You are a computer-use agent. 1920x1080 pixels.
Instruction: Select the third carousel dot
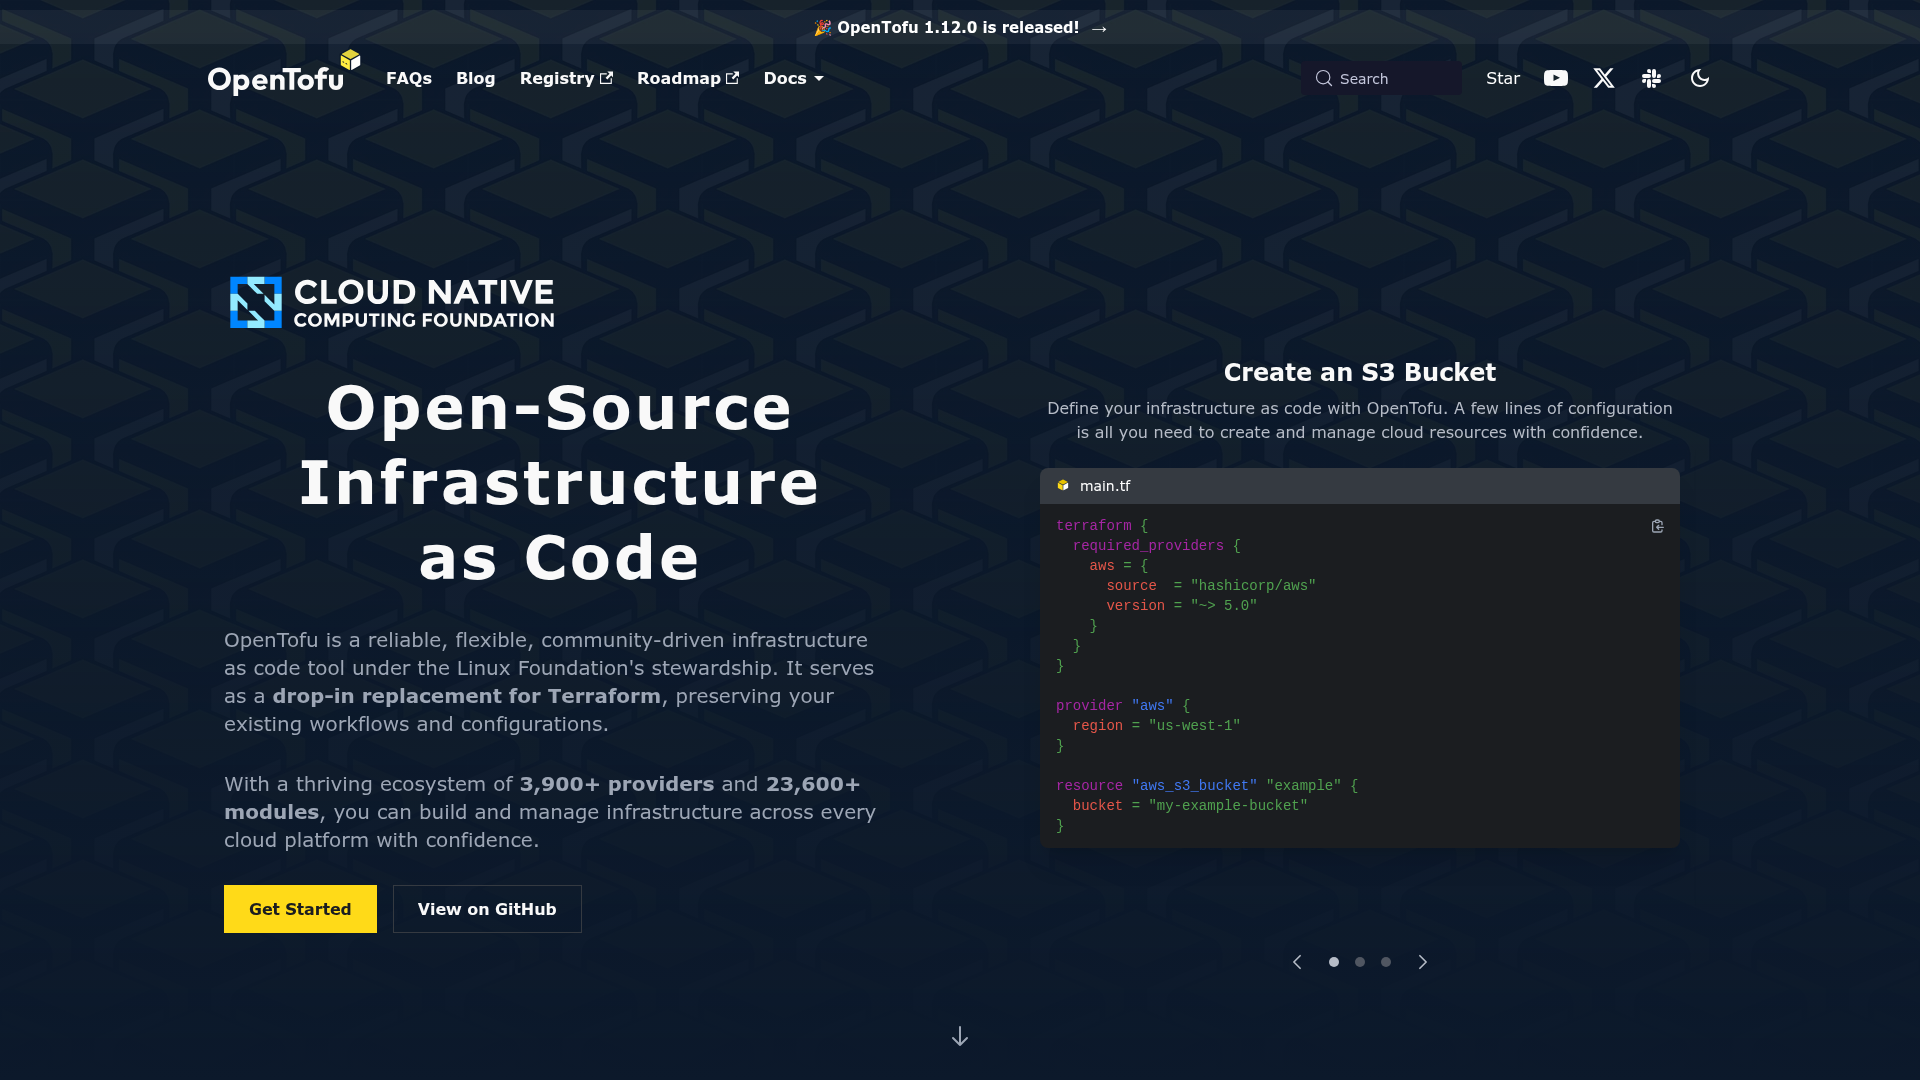tap(1386, 962)
